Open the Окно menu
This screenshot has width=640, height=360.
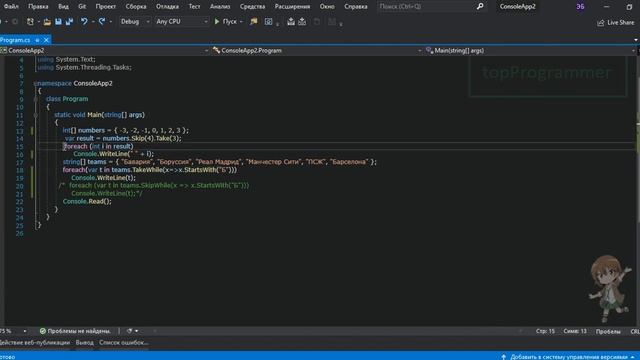[327, 7]
